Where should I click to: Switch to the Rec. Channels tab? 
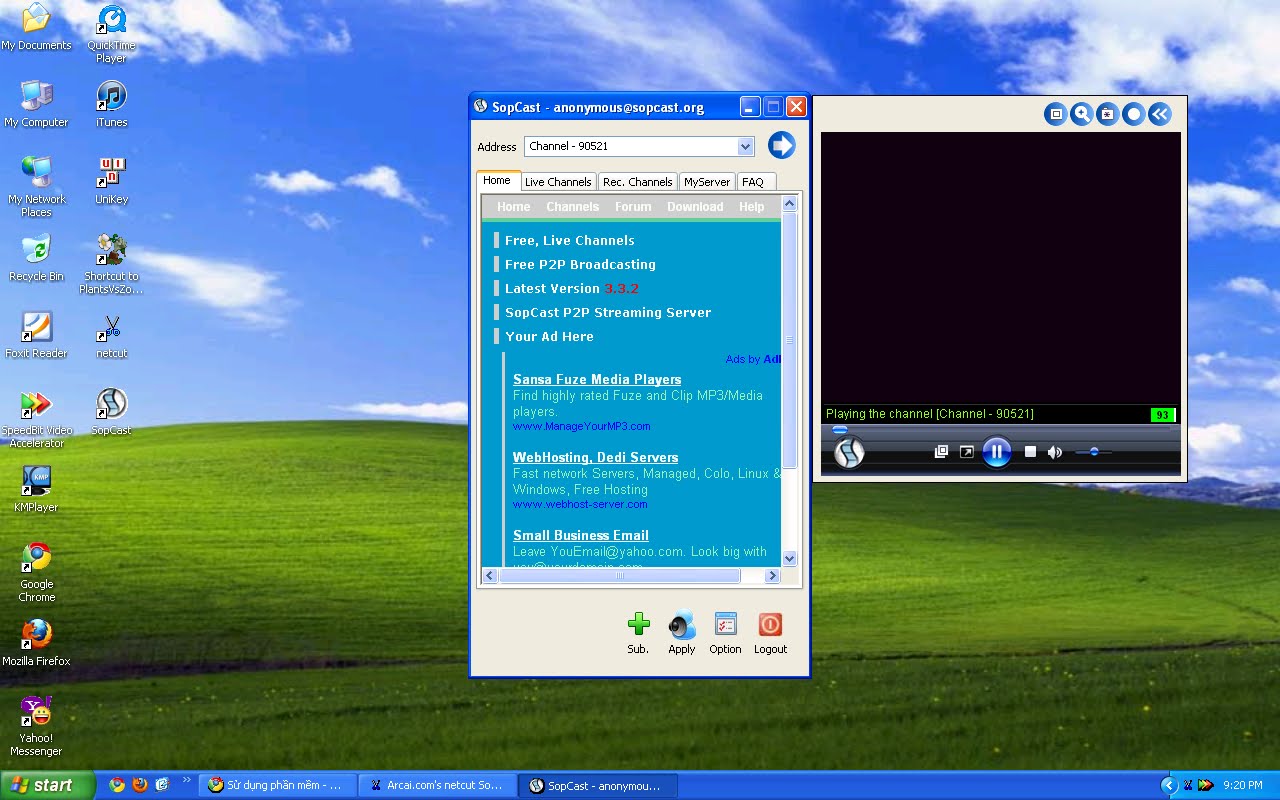click(638, 182)
